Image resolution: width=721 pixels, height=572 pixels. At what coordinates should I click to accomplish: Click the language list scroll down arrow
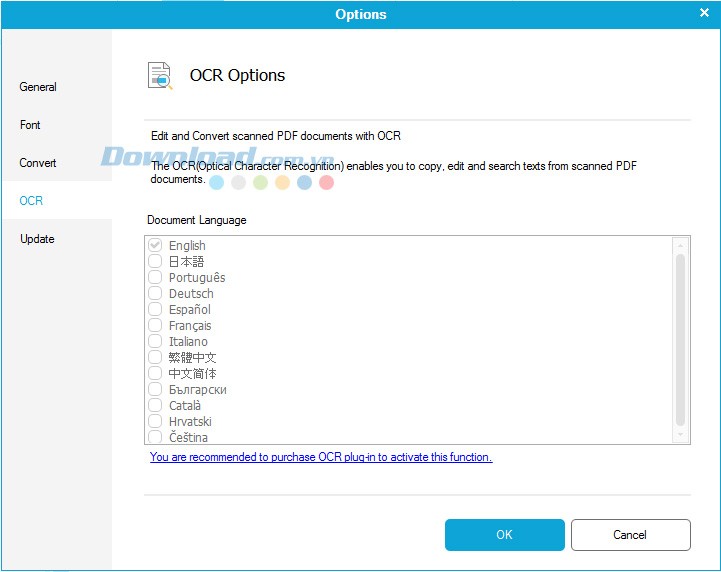tap(681, 435)
